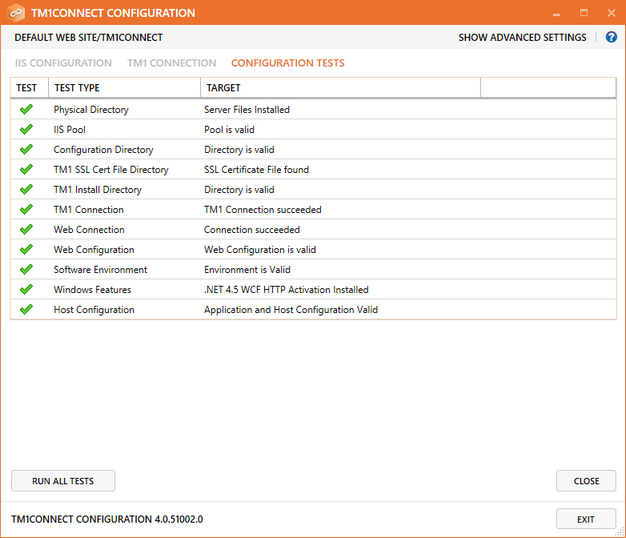626x538 pixels.
Task: Select the Windows Features row label
Action: 92,289
